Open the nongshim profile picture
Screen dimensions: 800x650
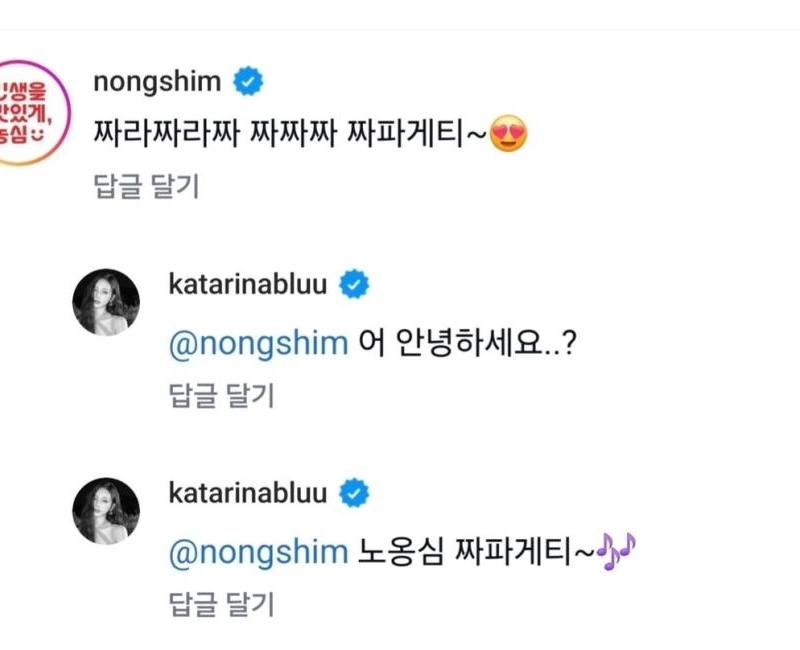point(34,112)
